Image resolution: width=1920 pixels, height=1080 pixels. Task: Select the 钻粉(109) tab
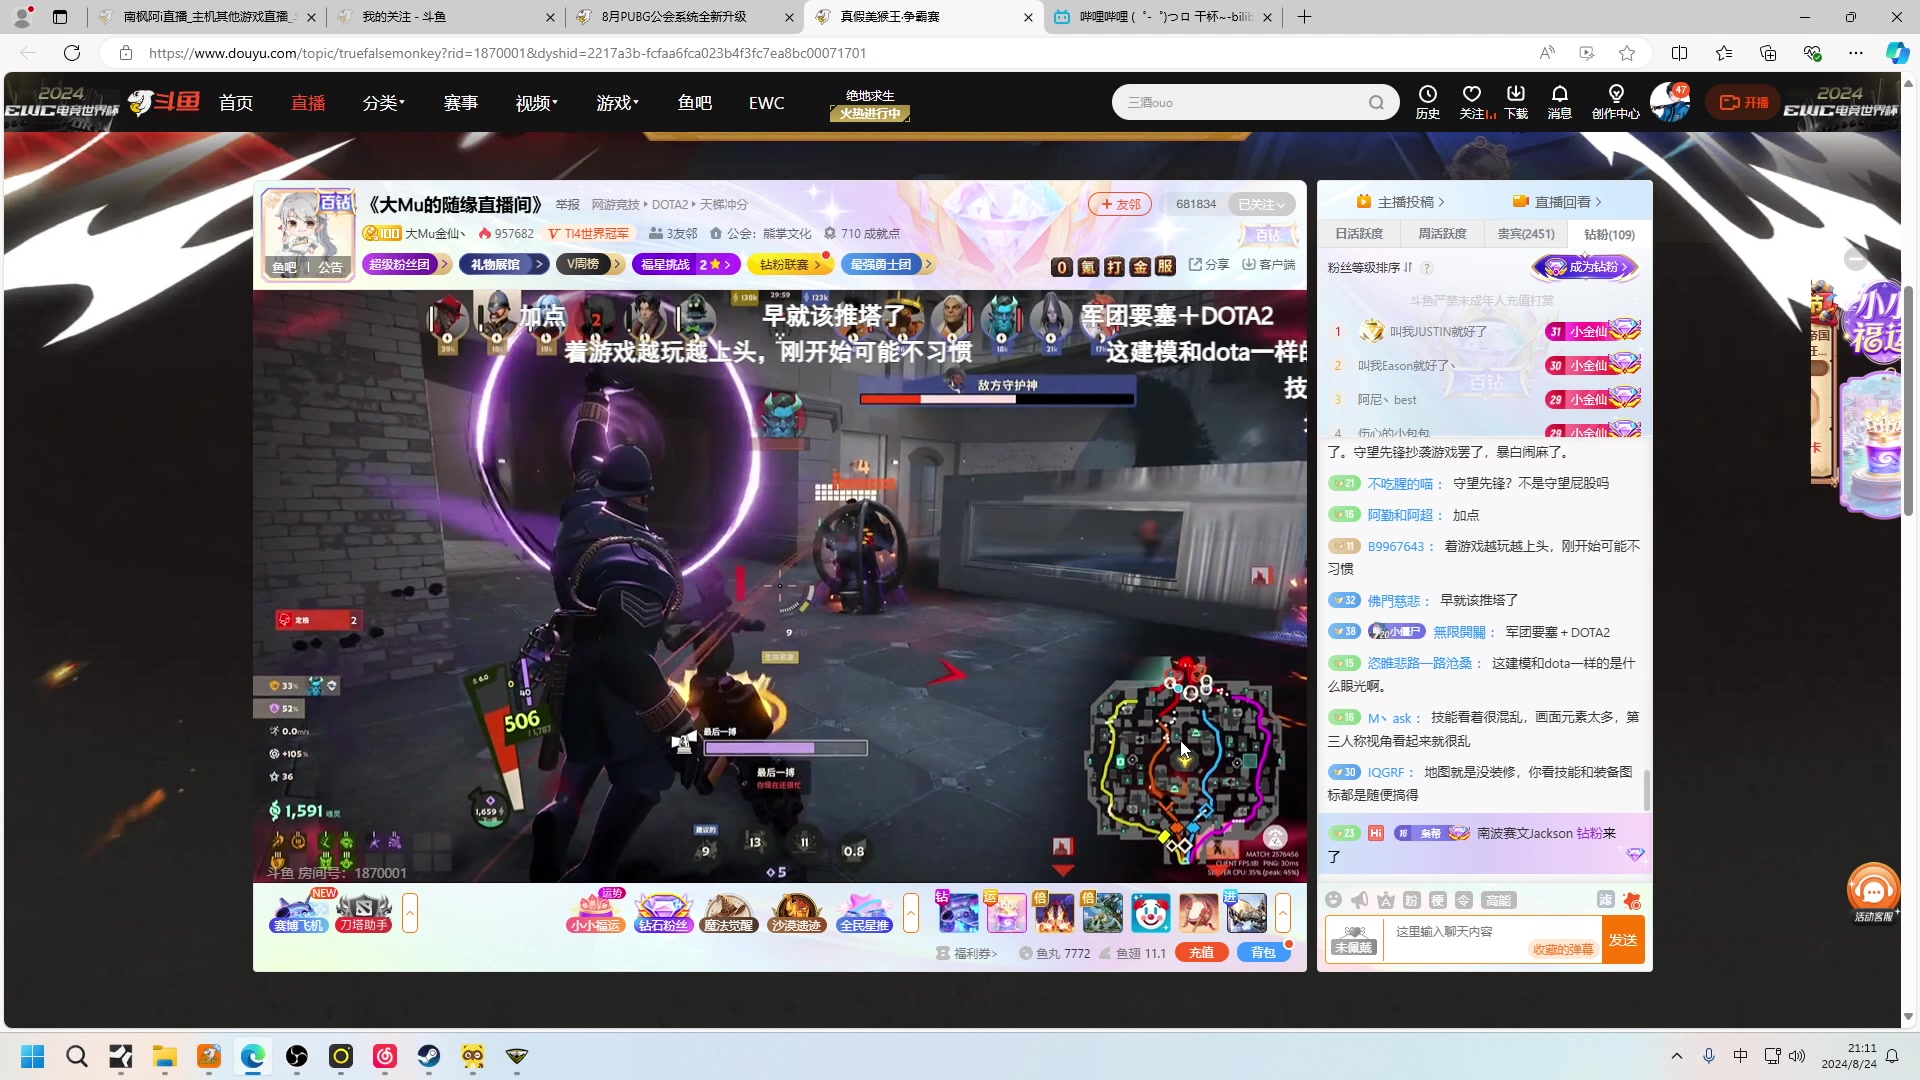coord(1610,235)
